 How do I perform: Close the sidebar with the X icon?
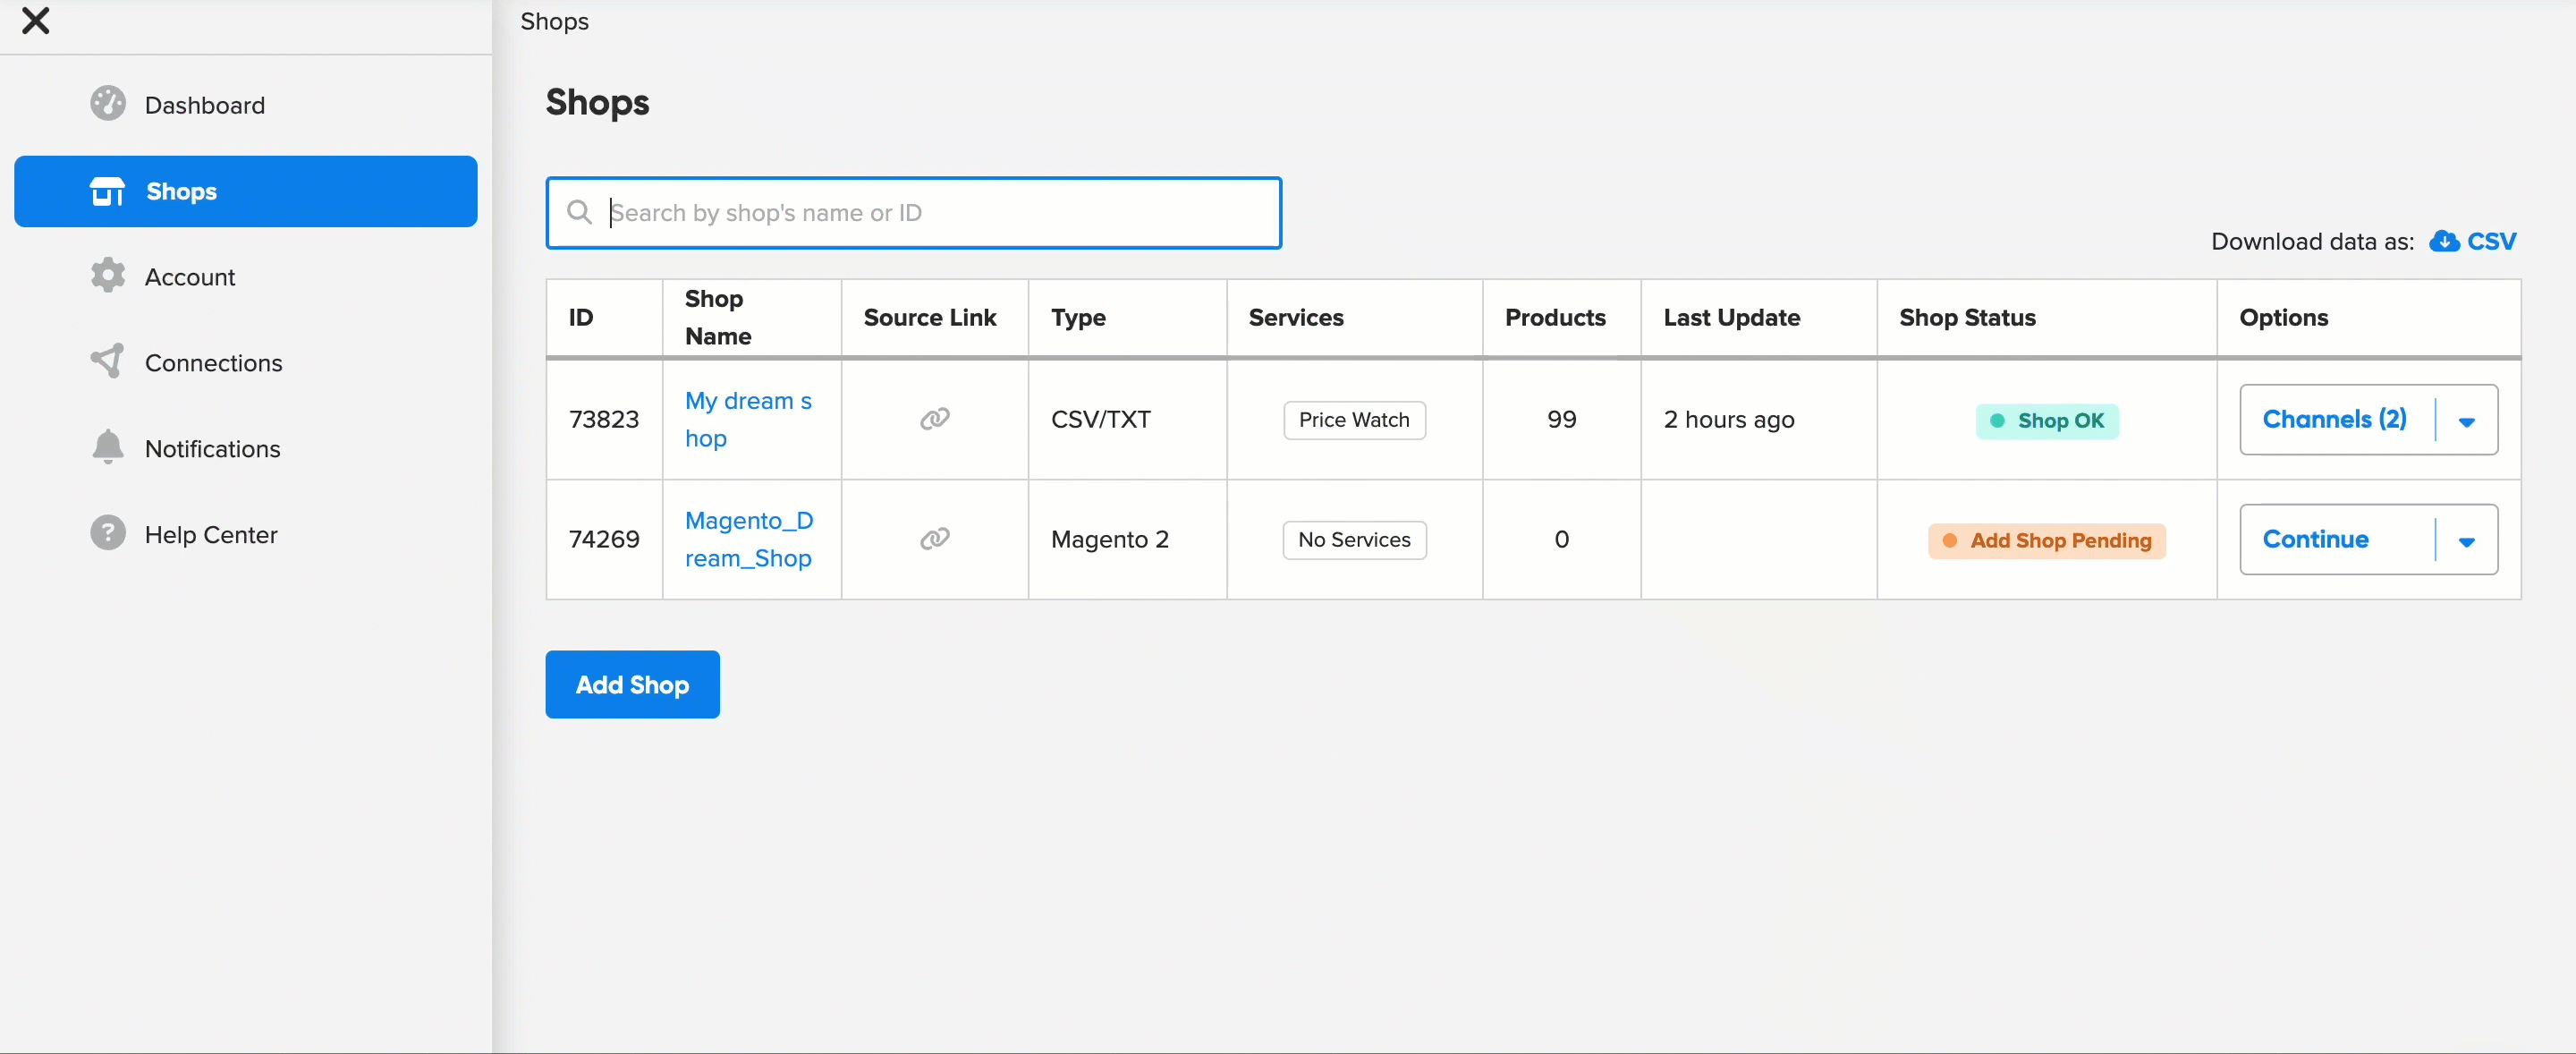click(x=36, y=21)
